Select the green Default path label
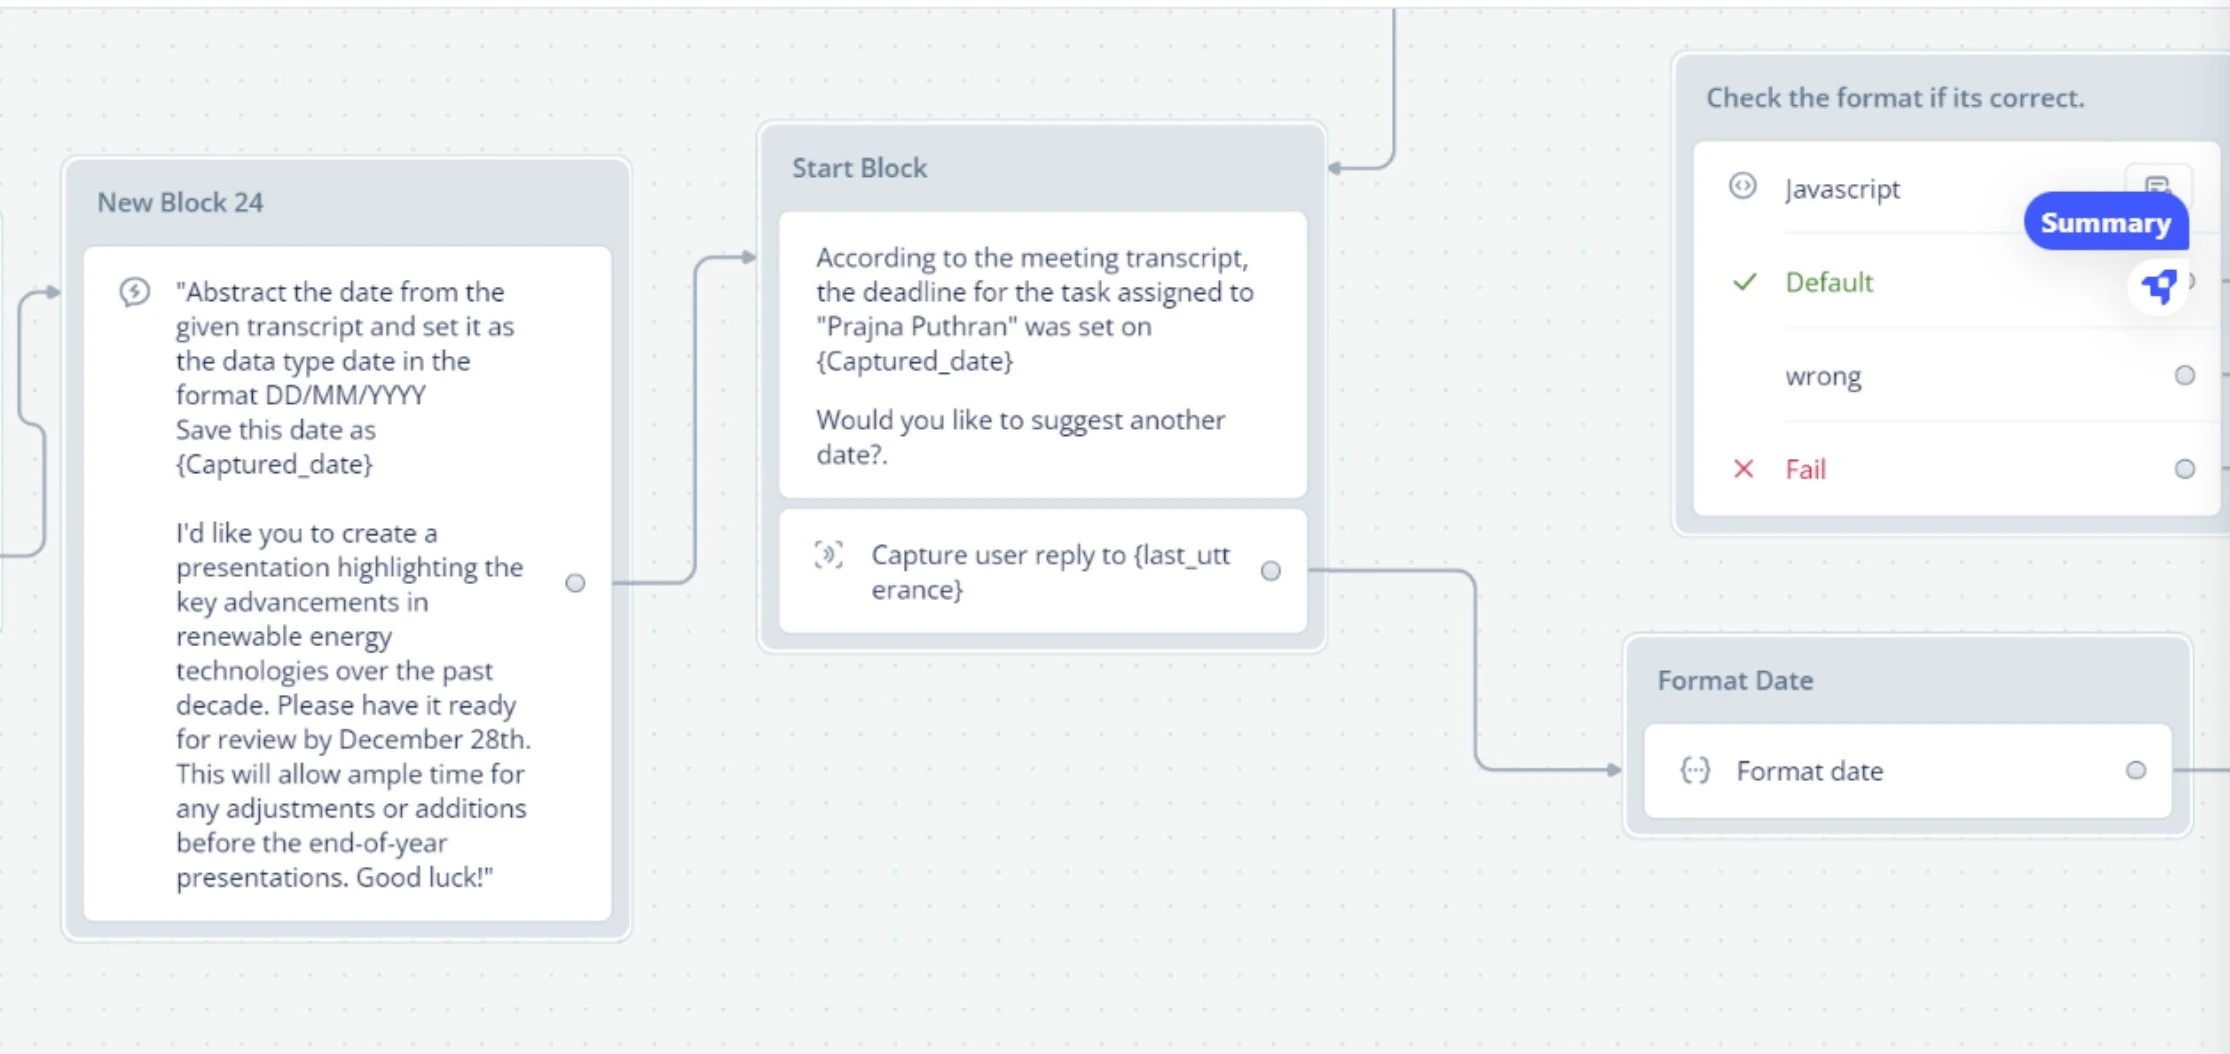 click(1829, 282)
